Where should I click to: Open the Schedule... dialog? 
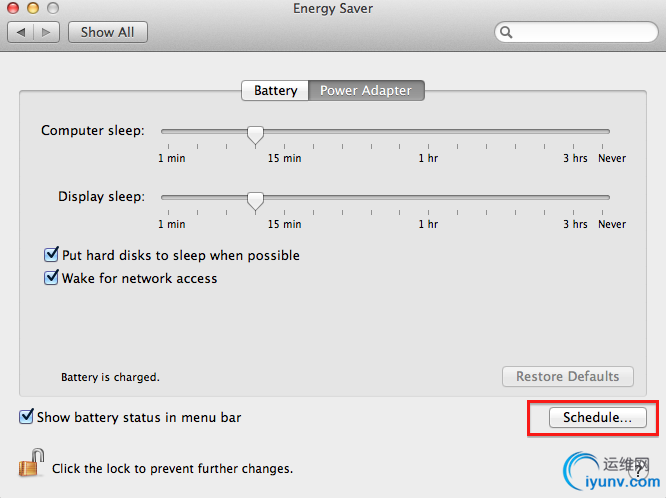tap(598, 417)
